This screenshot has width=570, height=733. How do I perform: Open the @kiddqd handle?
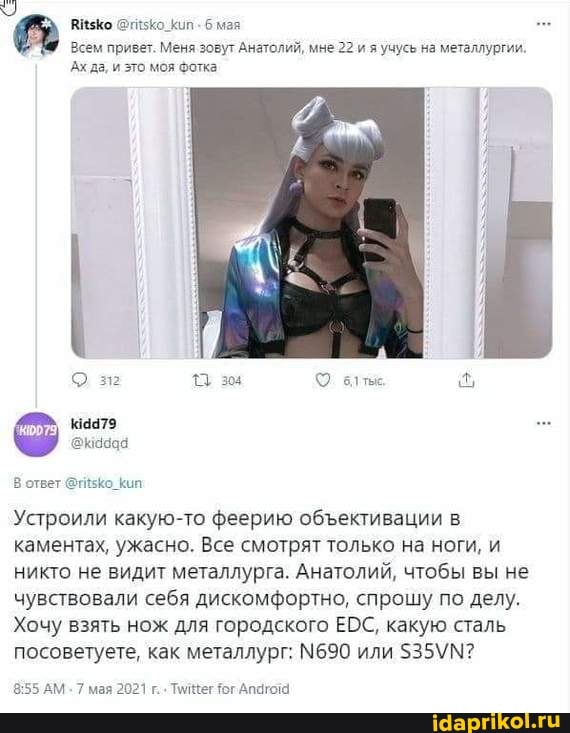pos(99,443)
